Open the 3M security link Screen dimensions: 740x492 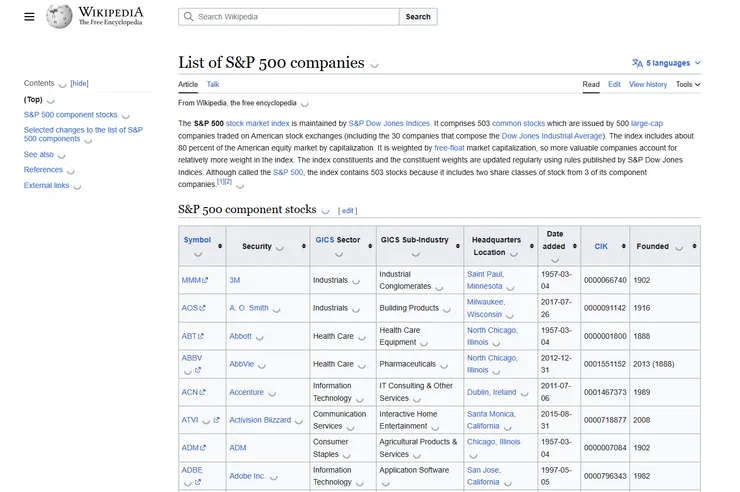pos(235,280)
